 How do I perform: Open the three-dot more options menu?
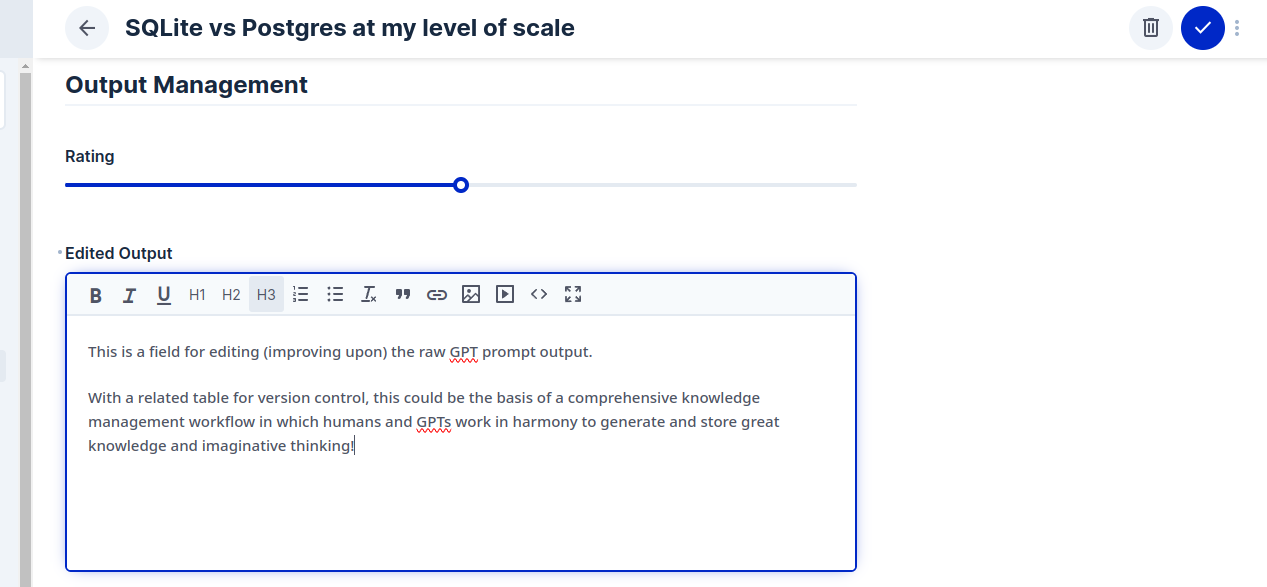(x=1237, y=28)
